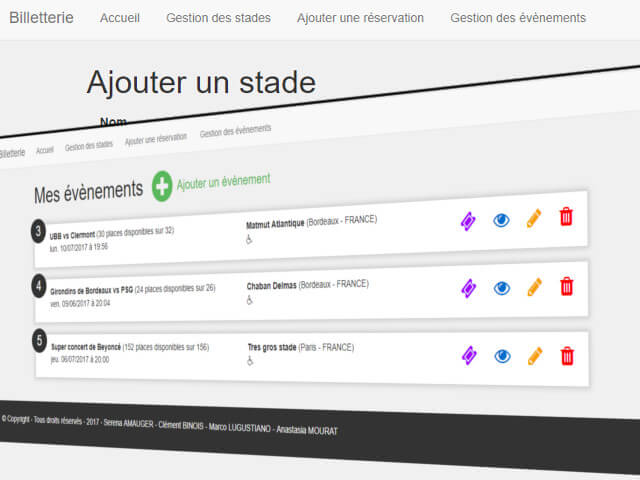Viewport: 640px width, 480px height.
Task: Click the Matmut Atlantique stadium name
Action: [275, 224]
